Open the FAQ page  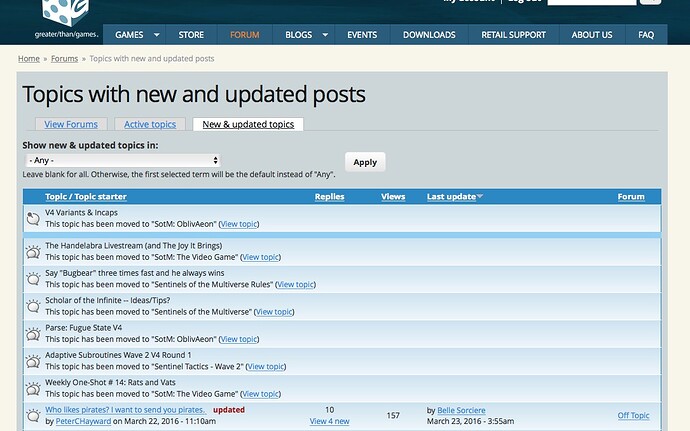(646, 35)
